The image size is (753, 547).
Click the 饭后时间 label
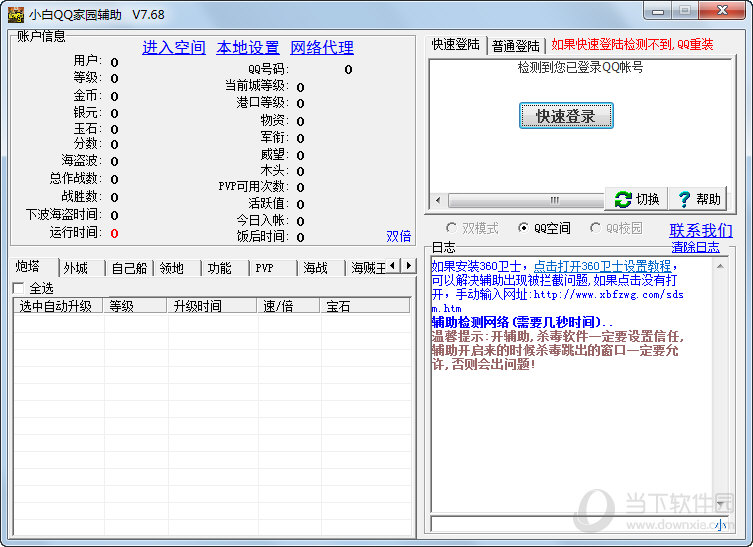tap(263, 236)
